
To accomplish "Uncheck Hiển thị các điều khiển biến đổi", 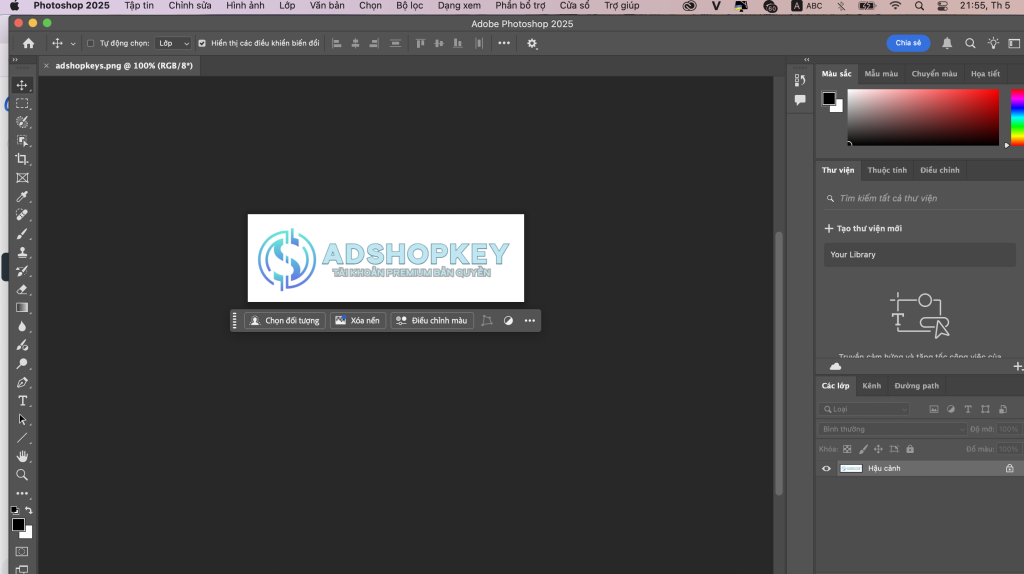I will pyautogui.click(x=202, y=44).
